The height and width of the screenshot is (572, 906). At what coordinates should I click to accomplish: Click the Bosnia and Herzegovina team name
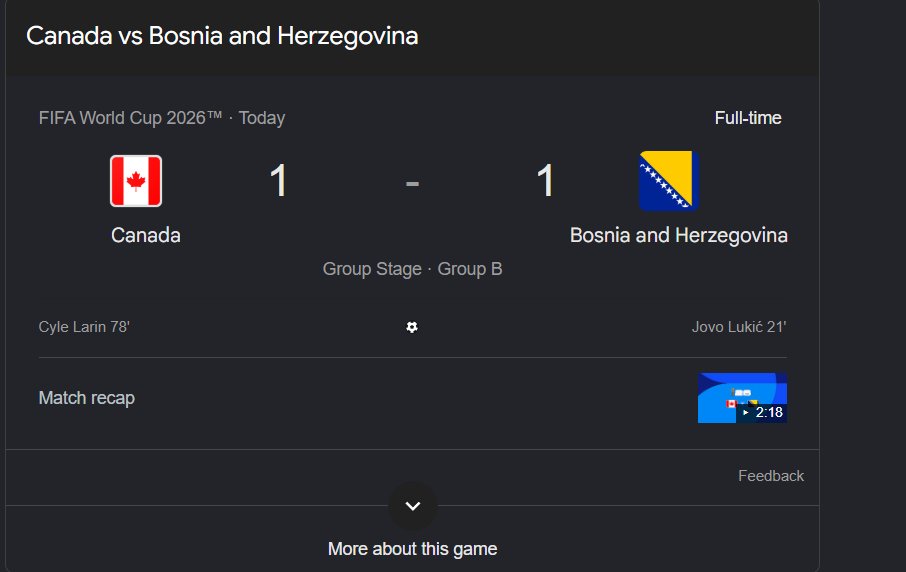678,235
